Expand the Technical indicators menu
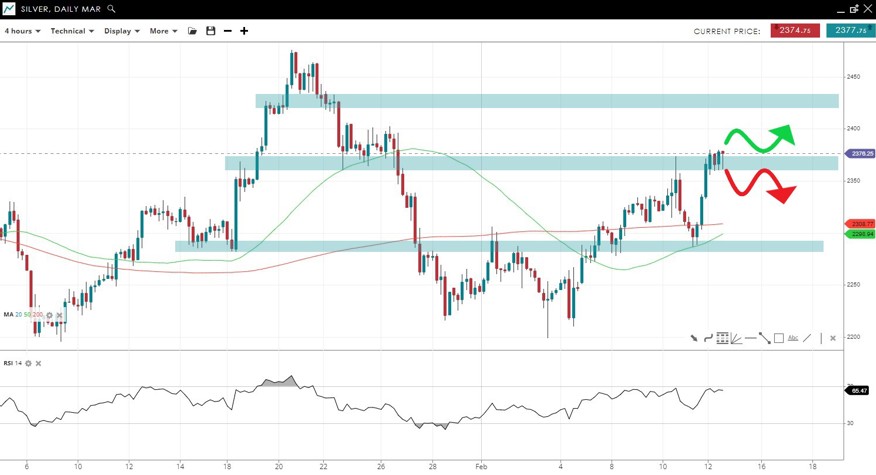 (72, 31)
